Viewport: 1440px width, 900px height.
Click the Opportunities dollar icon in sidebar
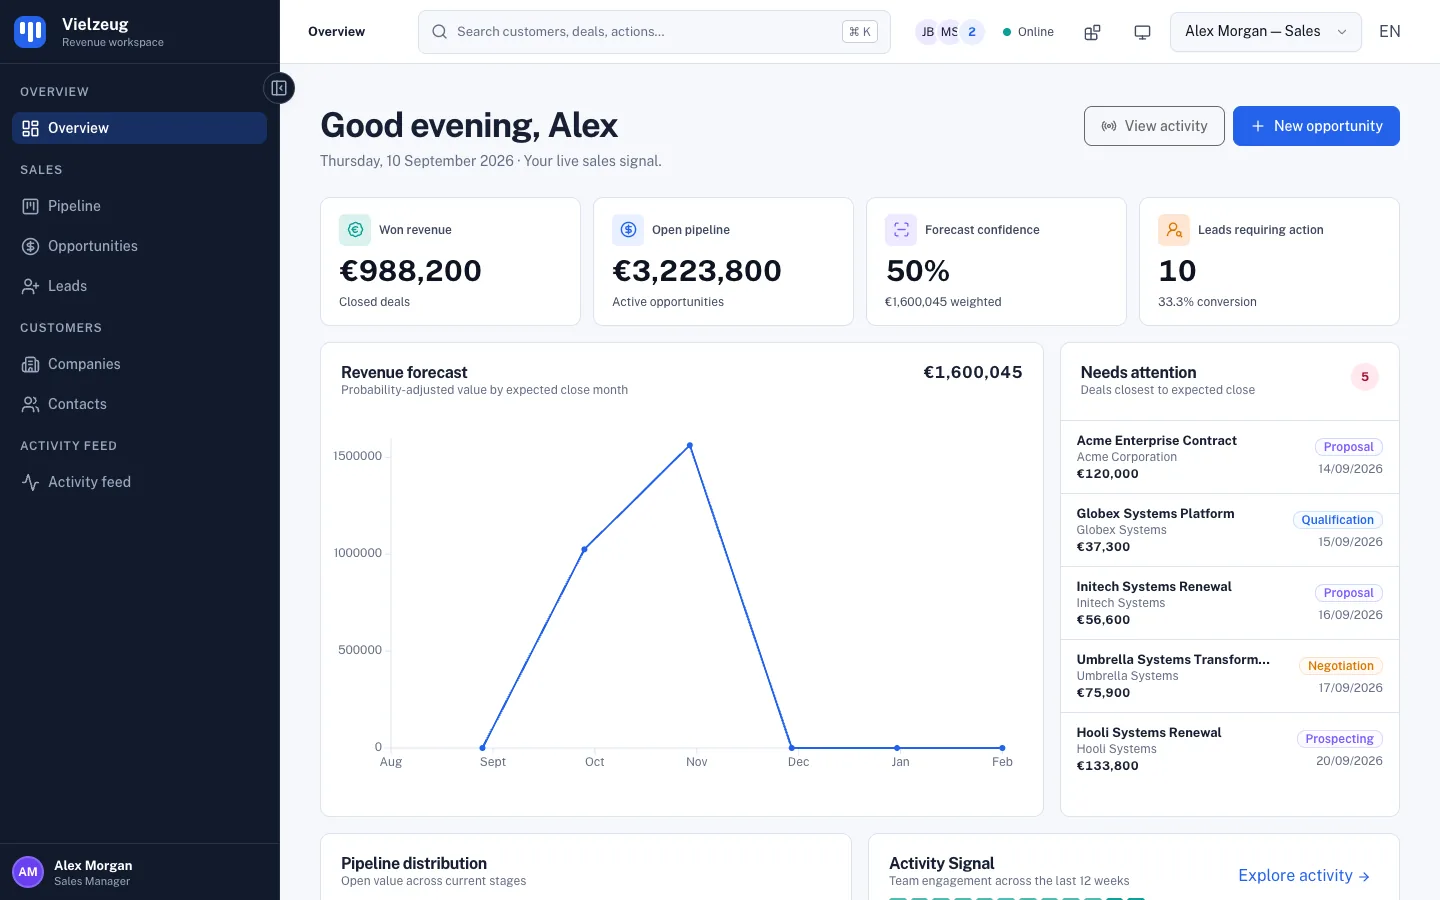pos(31,246)
